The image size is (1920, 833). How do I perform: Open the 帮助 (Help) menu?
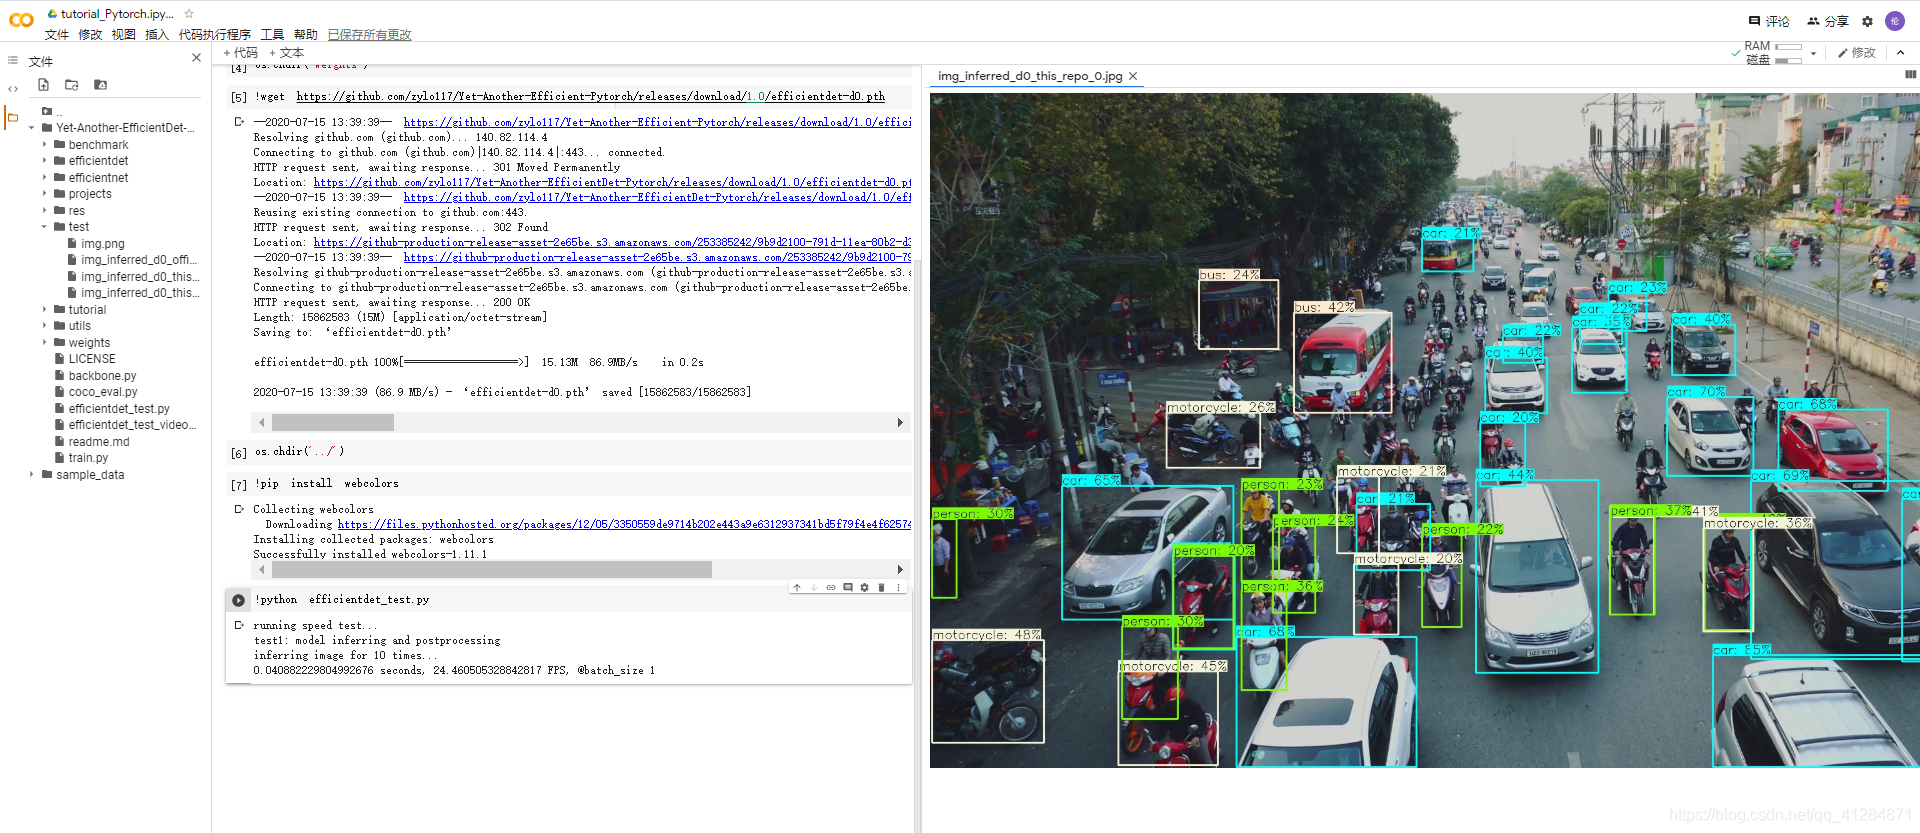click(x=306, y=35)
